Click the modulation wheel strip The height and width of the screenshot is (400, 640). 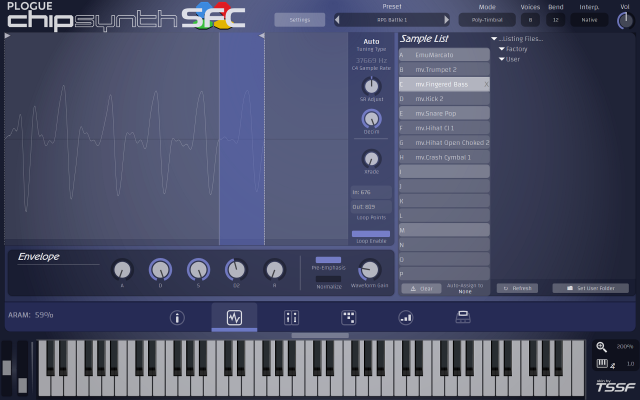(22, 369)
